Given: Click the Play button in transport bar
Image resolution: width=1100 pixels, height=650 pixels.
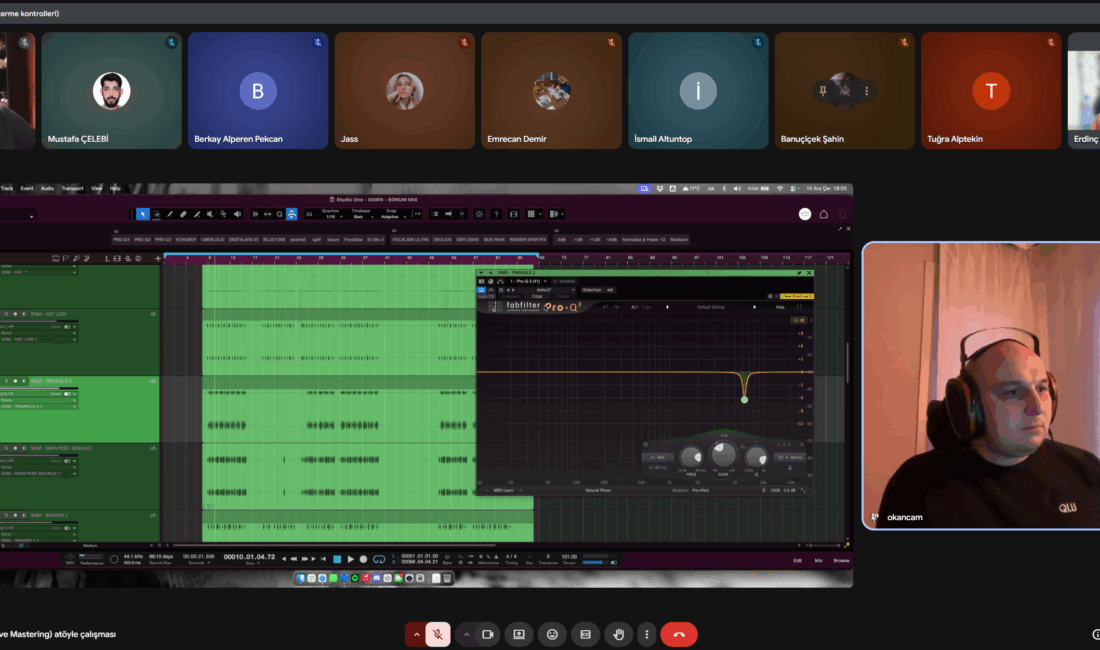Looking at the screenshot, I should (350, 559).
